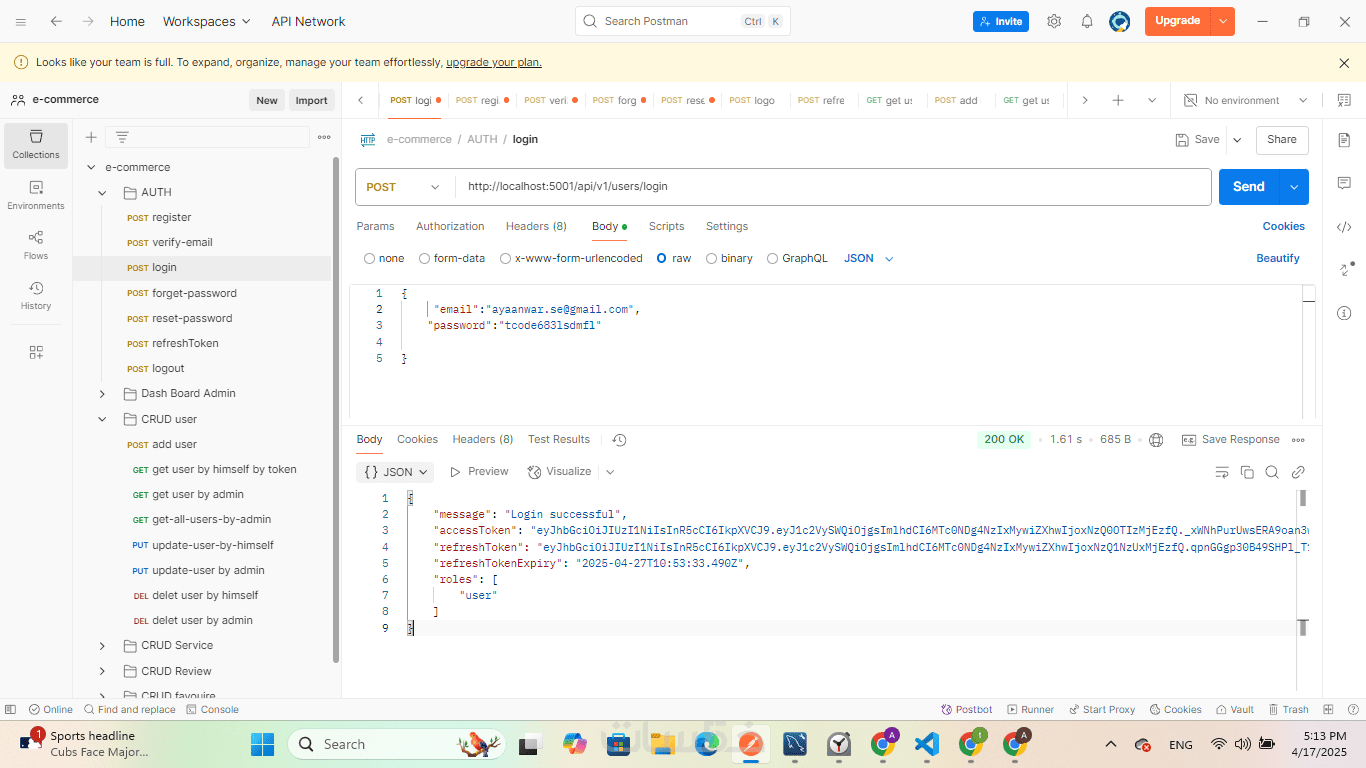Viewport: 1366px width, 768px height.
Task: Switch to the Scripts tab
Action: pyautogui.click(x=666, y=227)
